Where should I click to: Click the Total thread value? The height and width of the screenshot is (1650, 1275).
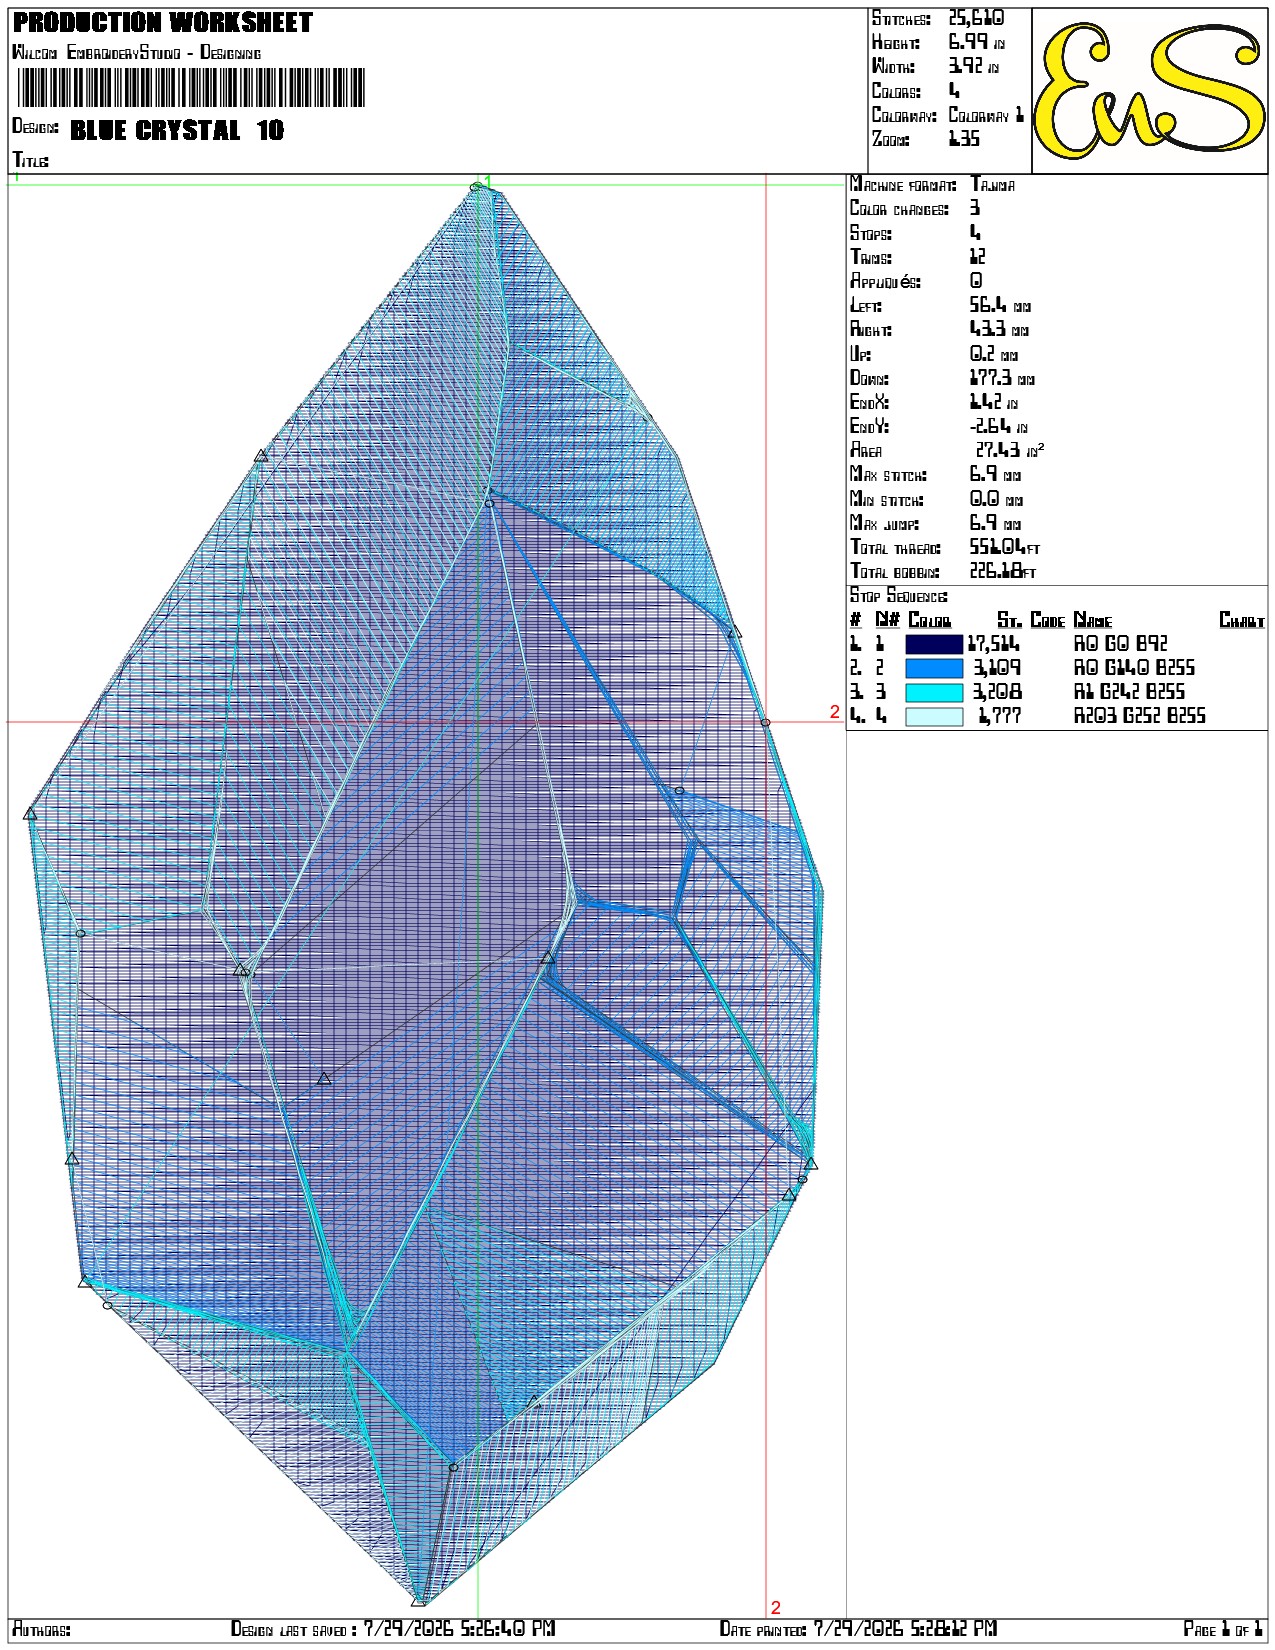1005,547
